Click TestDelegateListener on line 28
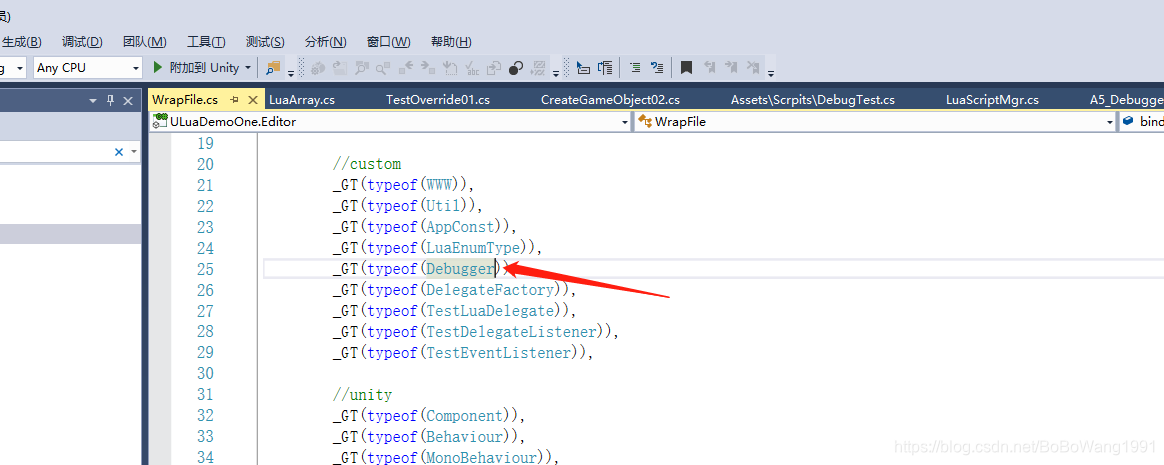This screenshot has height=465, width=1164. click(x=512, y=331)
